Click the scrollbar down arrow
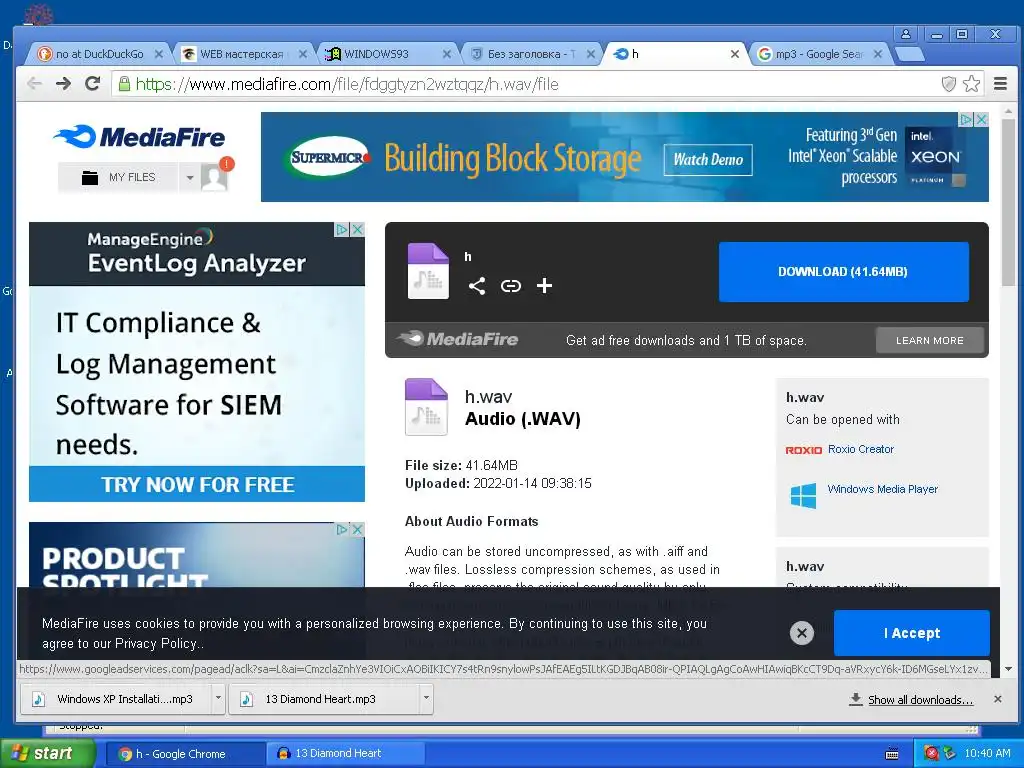 [1008, 669]
